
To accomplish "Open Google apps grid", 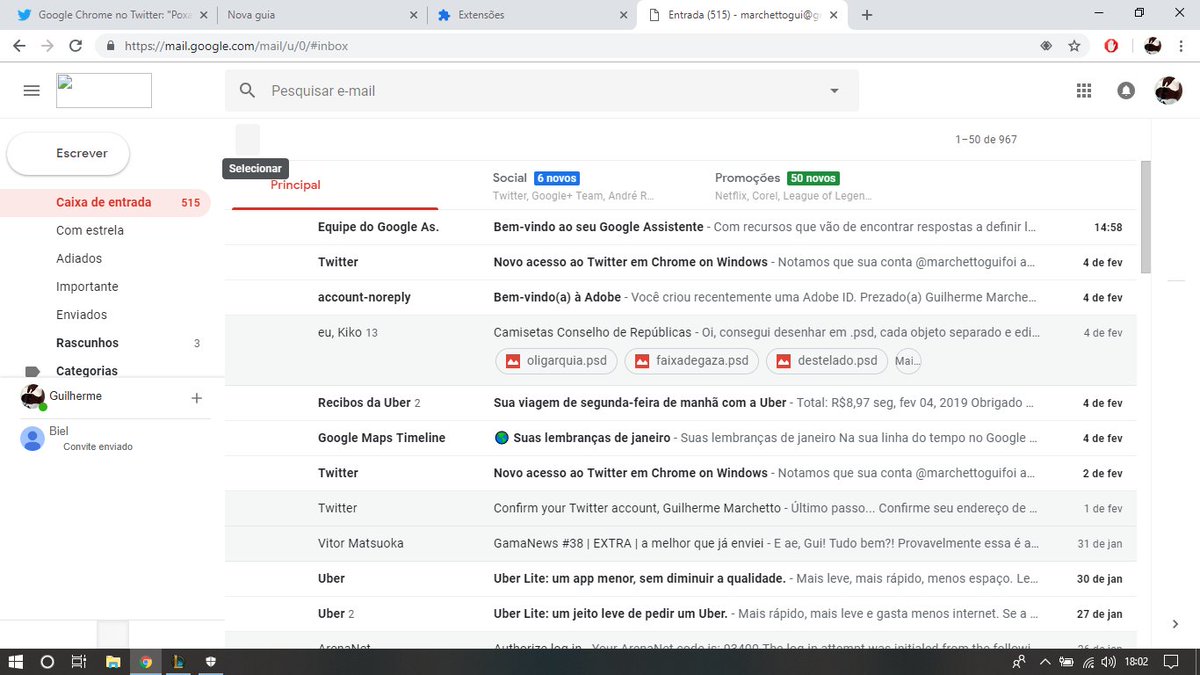I will 1084,91.
